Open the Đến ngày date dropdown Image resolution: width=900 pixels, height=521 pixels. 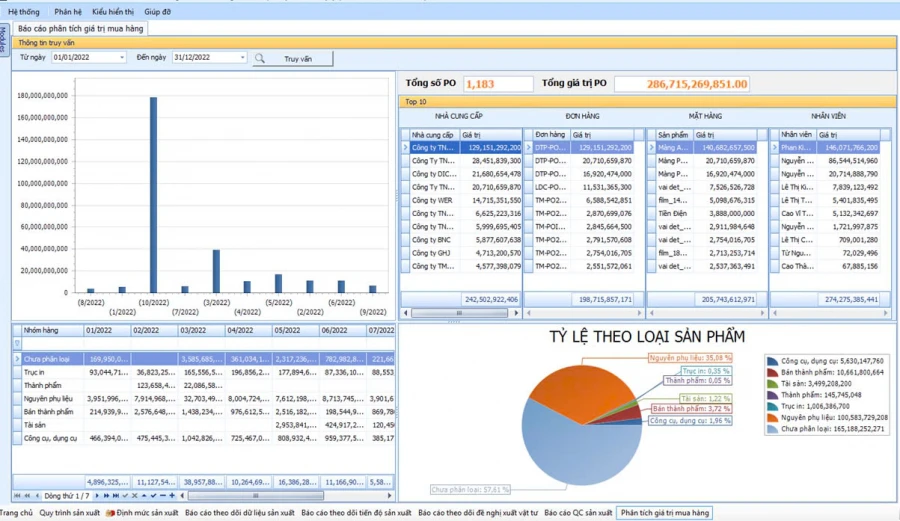click(242, 58)
